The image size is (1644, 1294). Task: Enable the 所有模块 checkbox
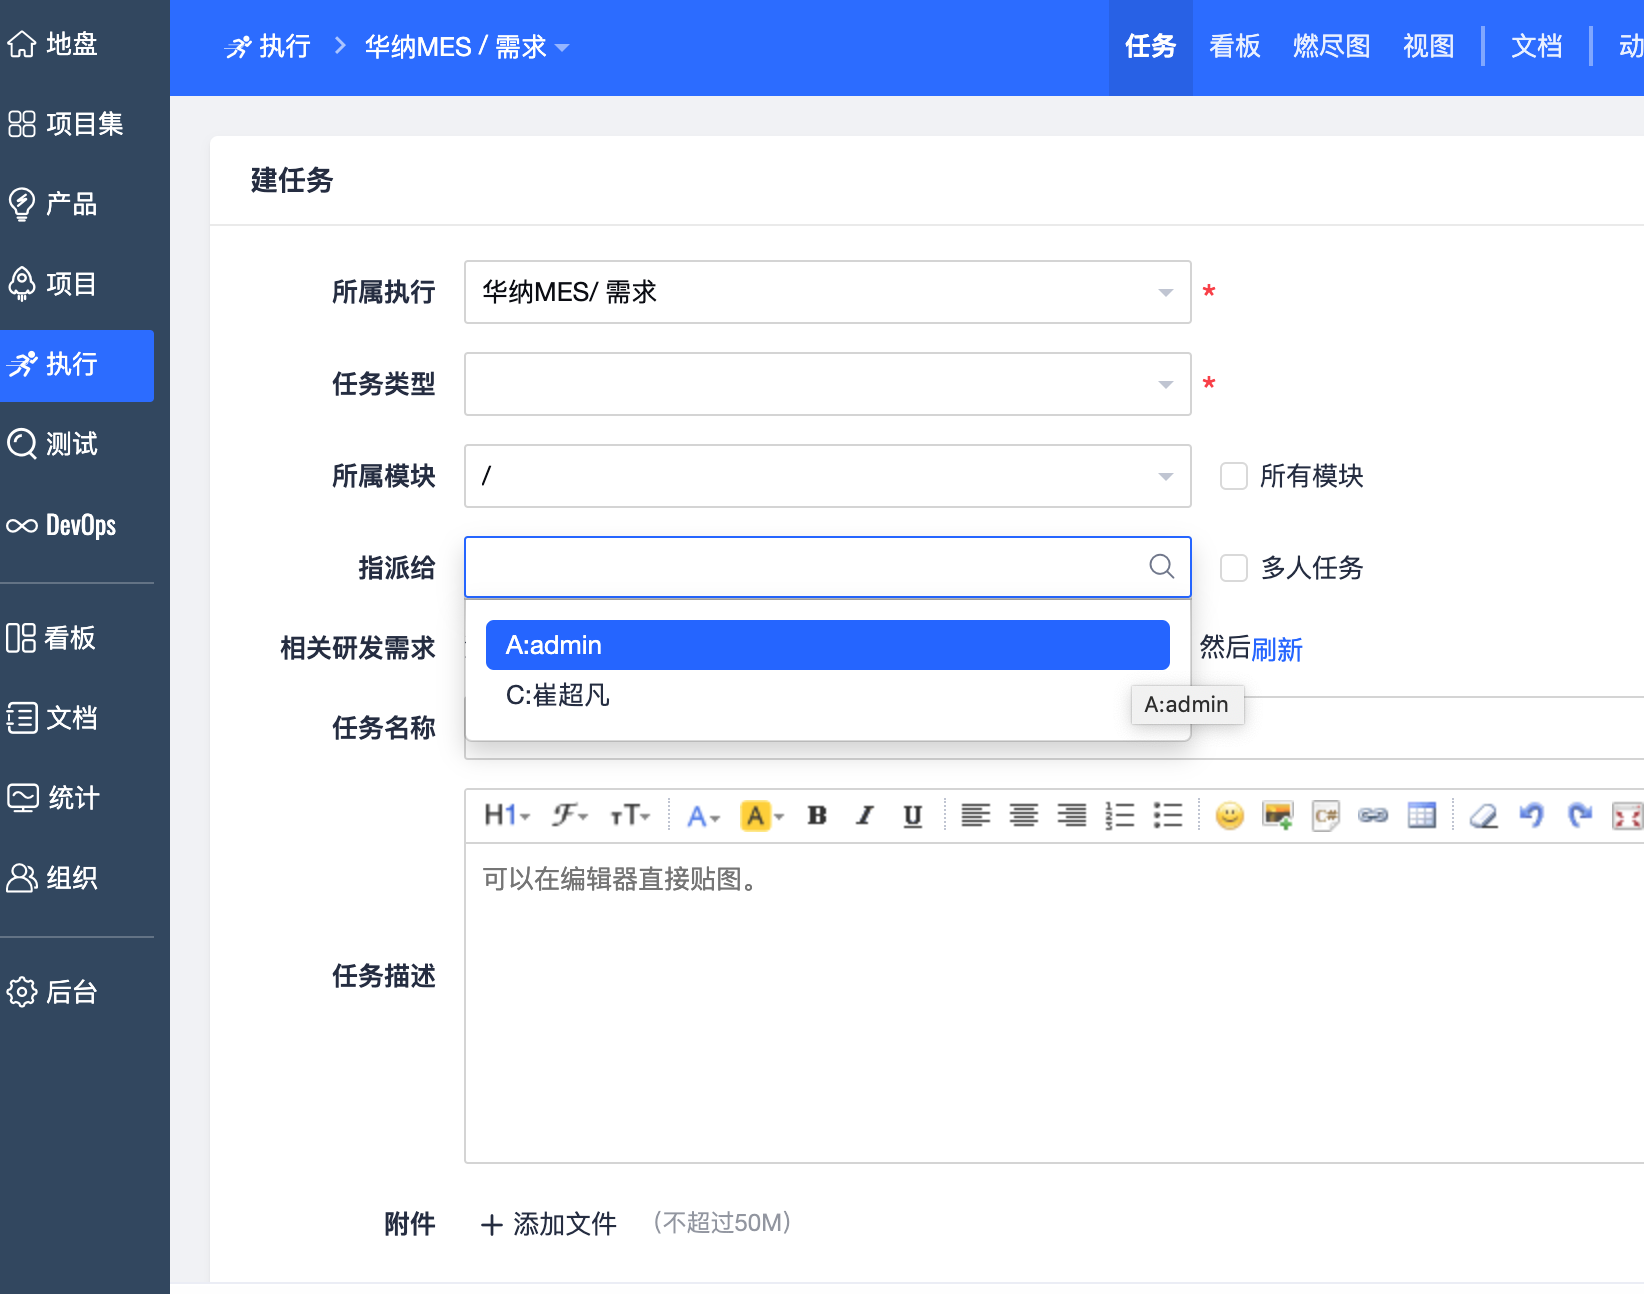click(x=1234, y=476)
